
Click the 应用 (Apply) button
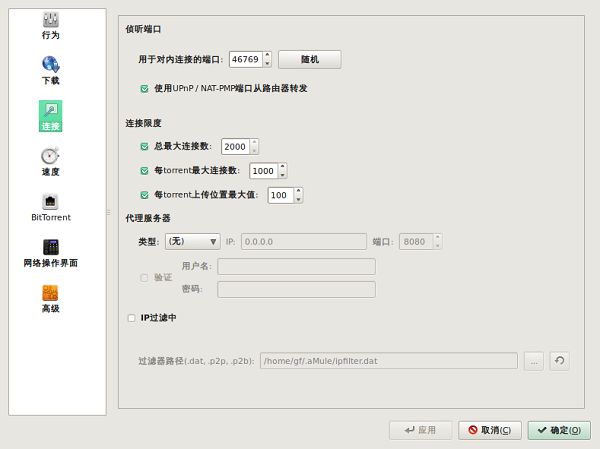tap(421, 430)
